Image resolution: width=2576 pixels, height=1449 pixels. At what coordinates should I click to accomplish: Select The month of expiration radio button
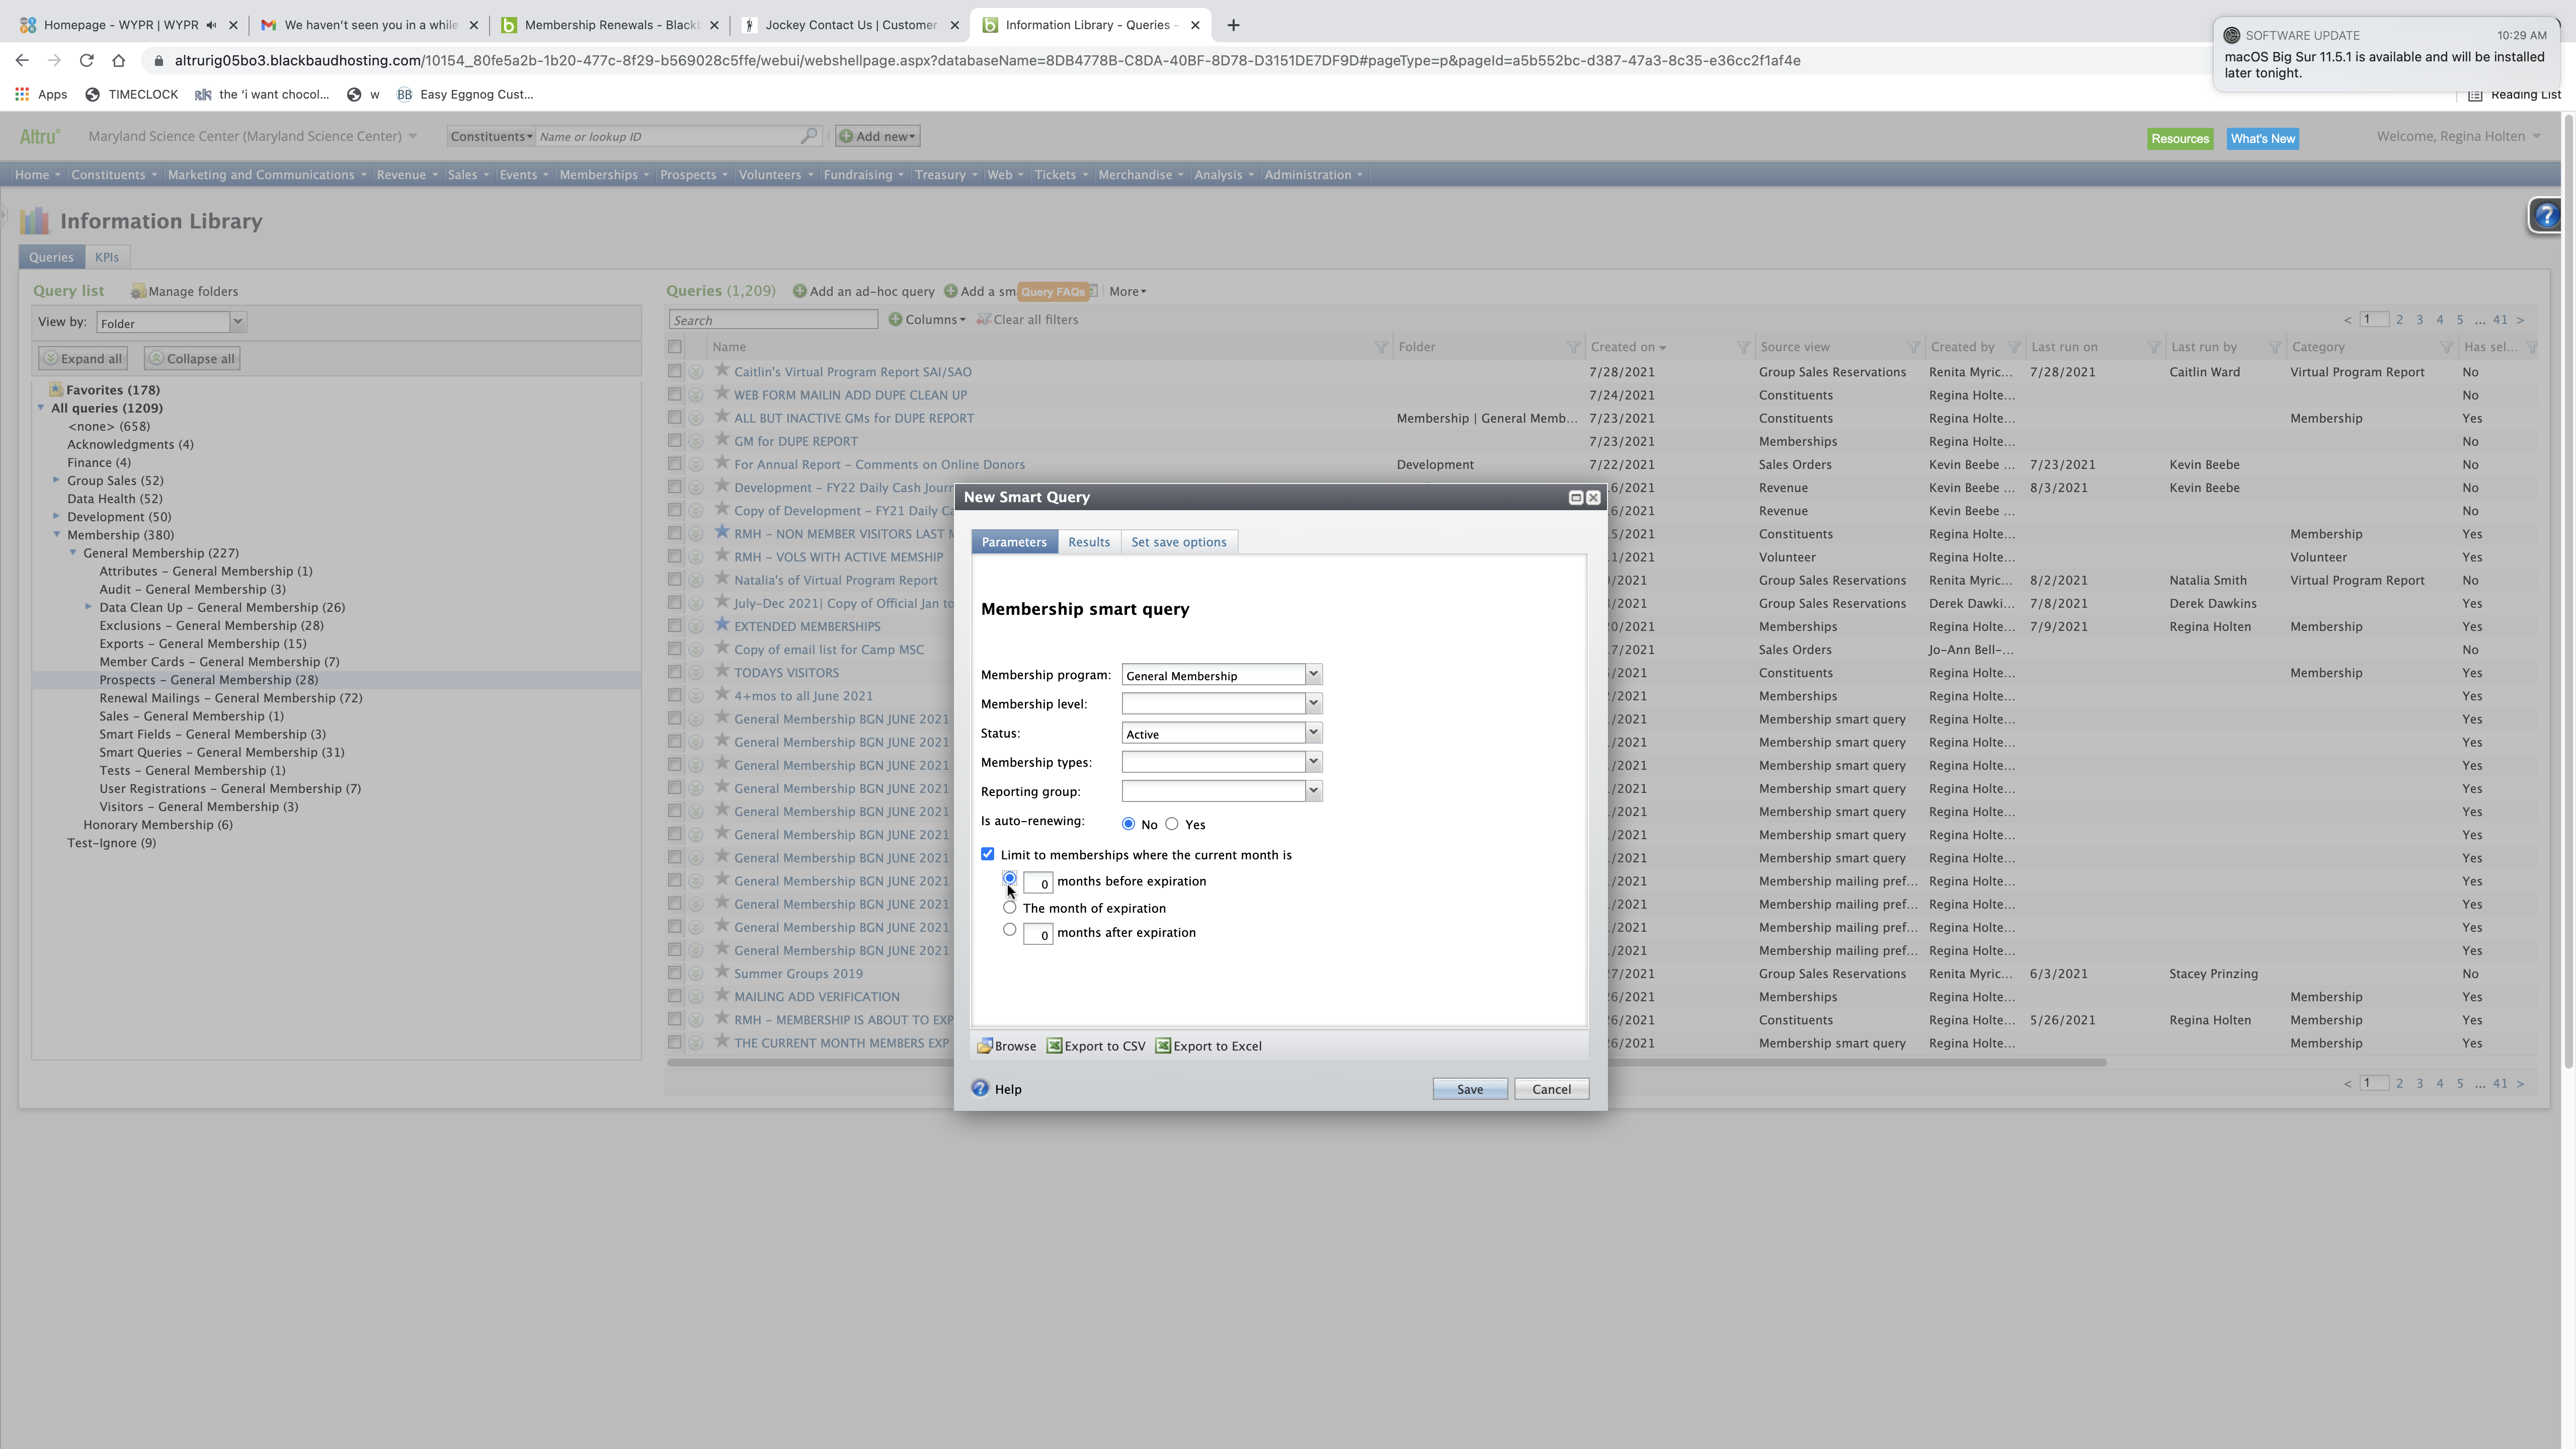pyautogui.click(x=1010, y=908)
